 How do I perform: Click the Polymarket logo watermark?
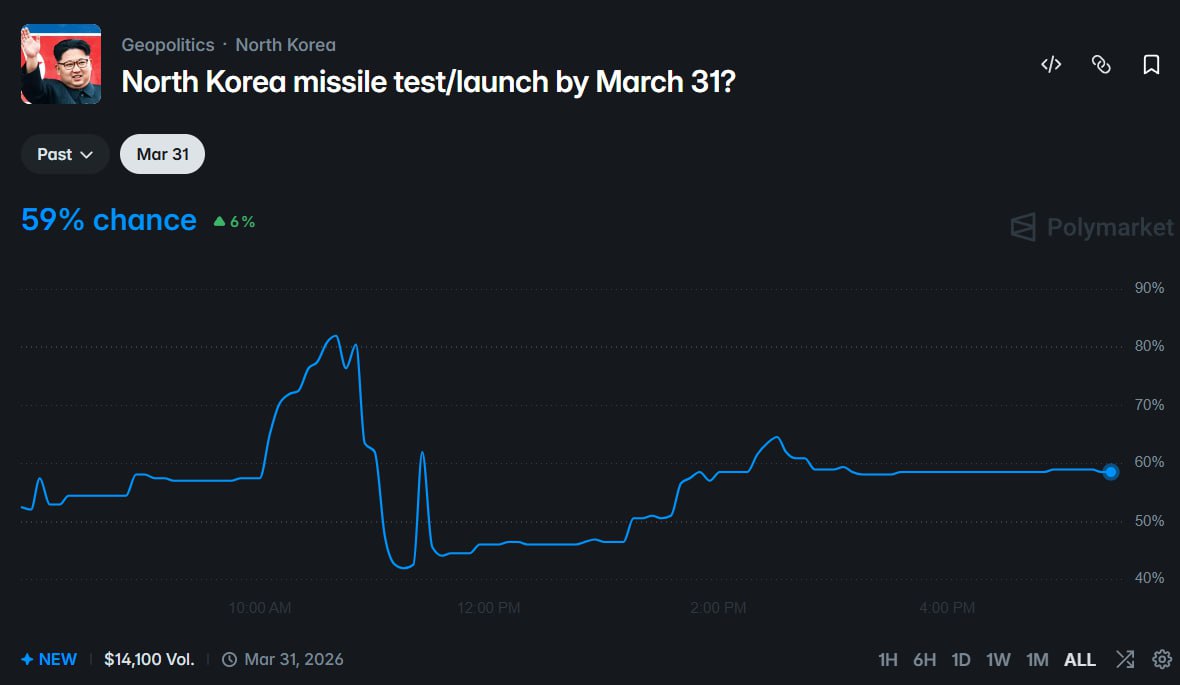point(1092,227)
